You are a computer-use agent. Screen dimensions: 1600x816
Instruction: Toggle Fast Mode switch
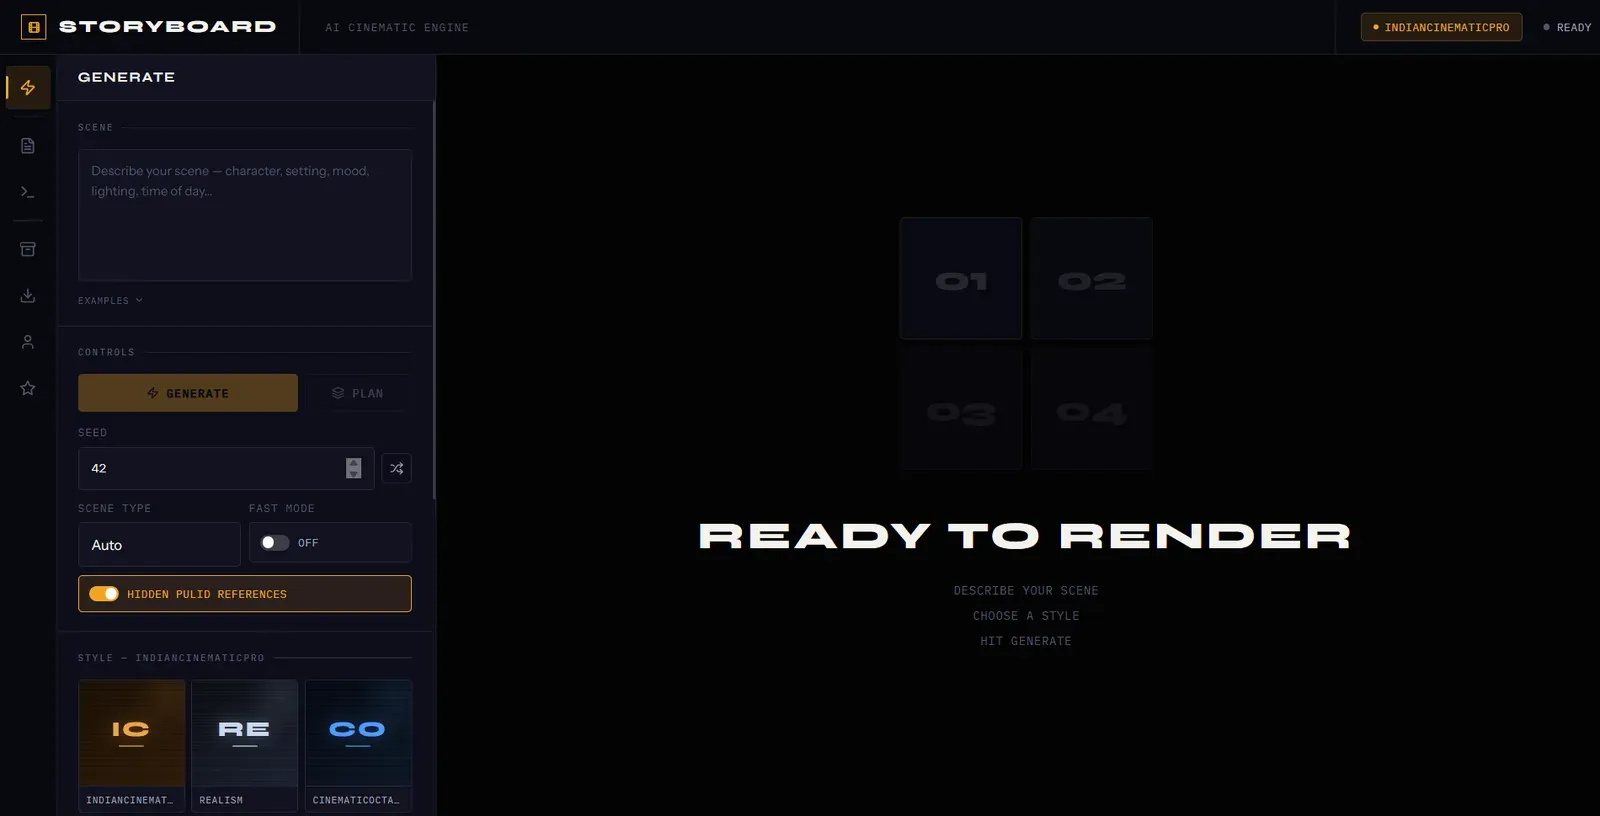(x=275, y=543)
